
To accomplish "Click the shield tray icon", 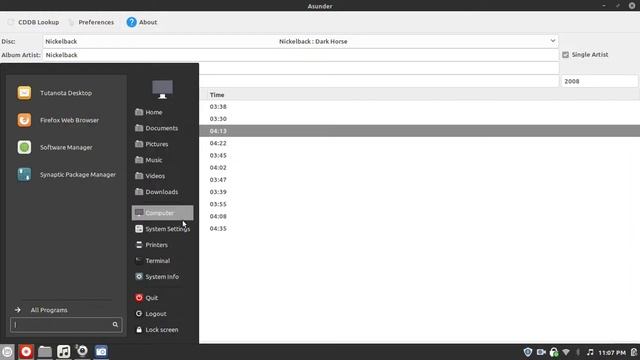I will (x=528, y=352).
